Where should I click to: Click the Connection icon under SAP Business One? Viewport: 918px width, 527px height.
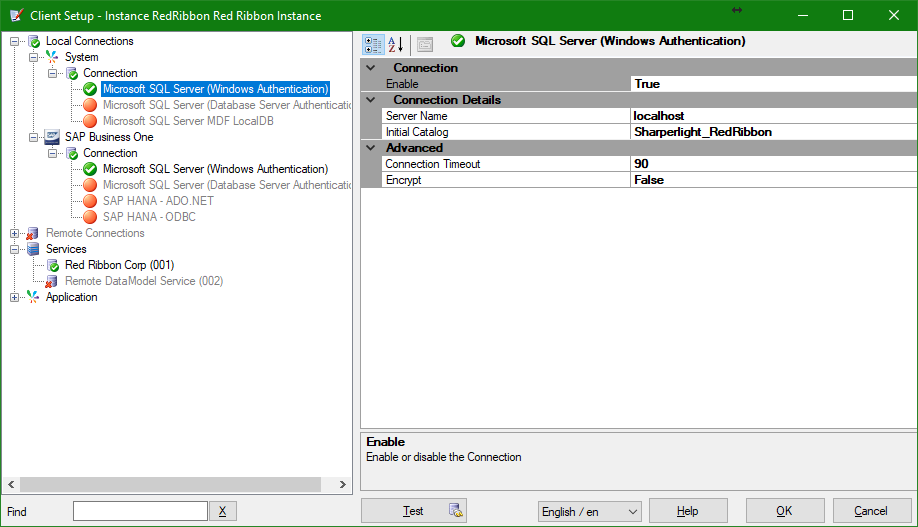(72, 153)
